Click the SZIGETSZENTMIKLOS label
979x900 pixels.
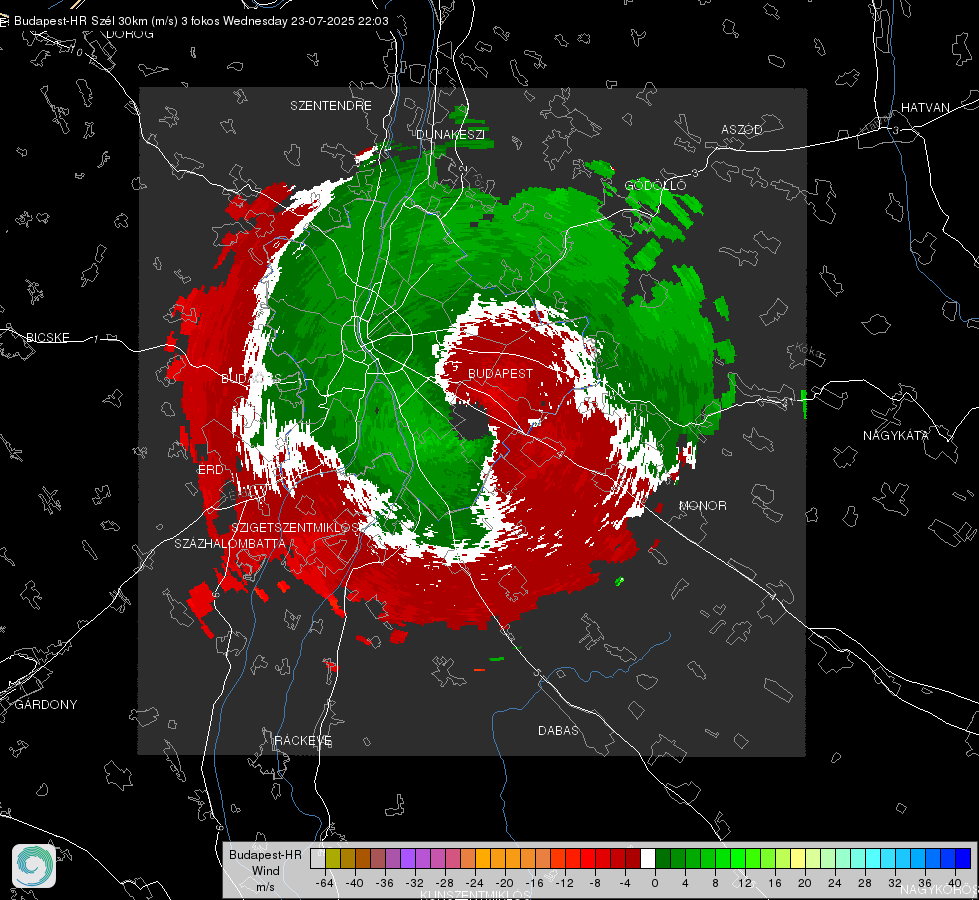point(295,527)
